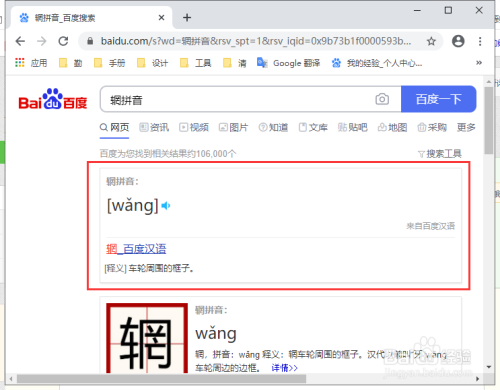Viewport: 500px width, 390px height.
Task: Select the 网页 results tab
Action: point(114,127)
